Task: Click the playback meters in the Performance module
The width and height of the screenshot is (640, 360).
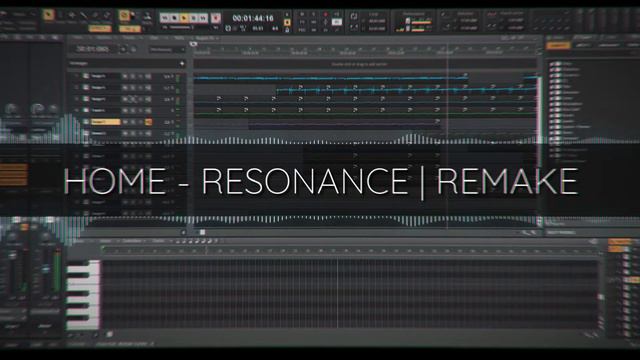Action: tap(421, 26)
